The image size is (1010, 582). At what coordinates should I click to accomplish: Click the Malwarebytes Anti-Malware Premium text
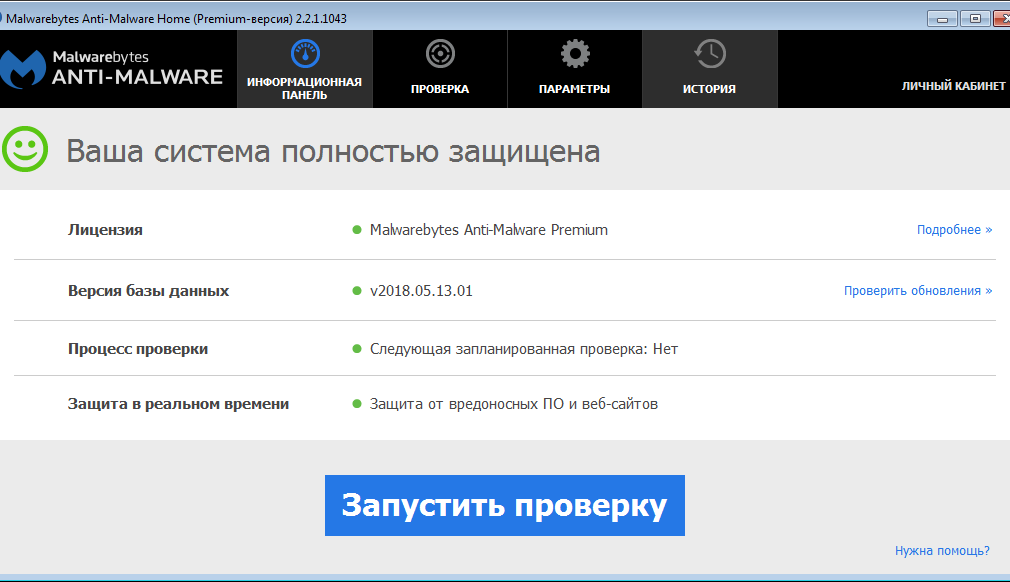[x=489, y=230]
